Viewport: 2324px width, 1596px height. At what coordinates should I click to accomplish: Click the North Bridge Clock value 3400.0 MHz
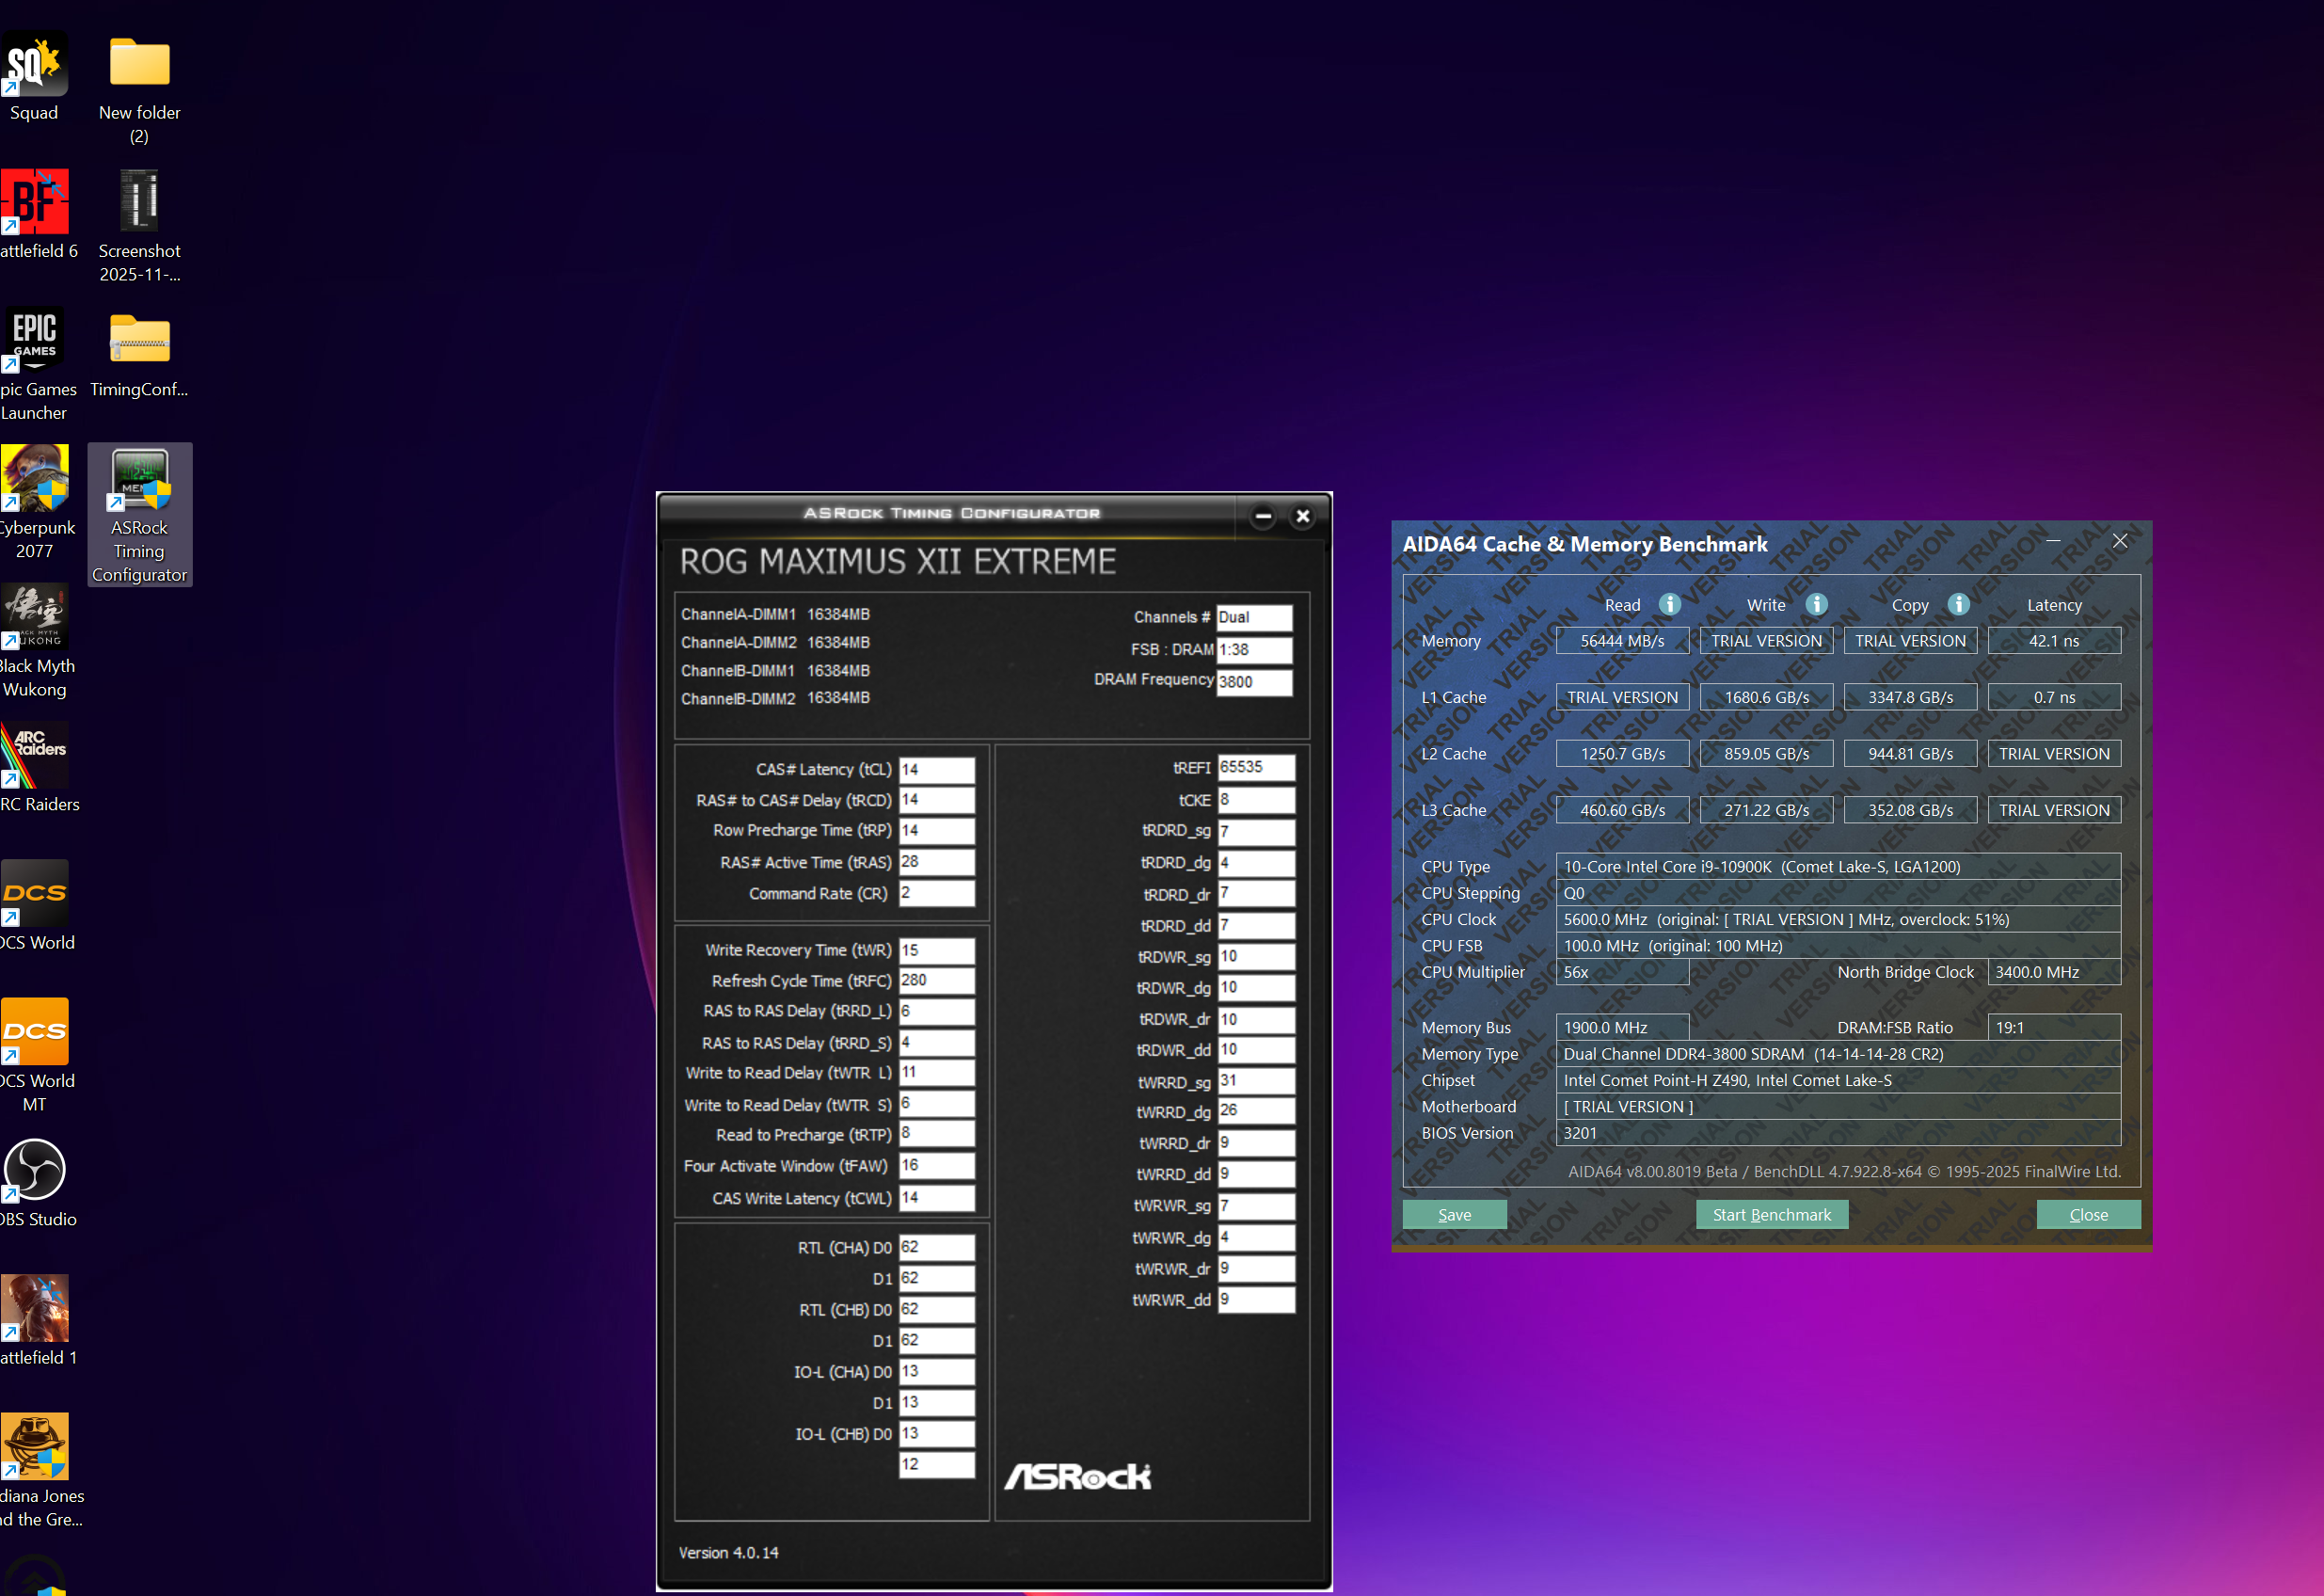[x=2054, y=972]
